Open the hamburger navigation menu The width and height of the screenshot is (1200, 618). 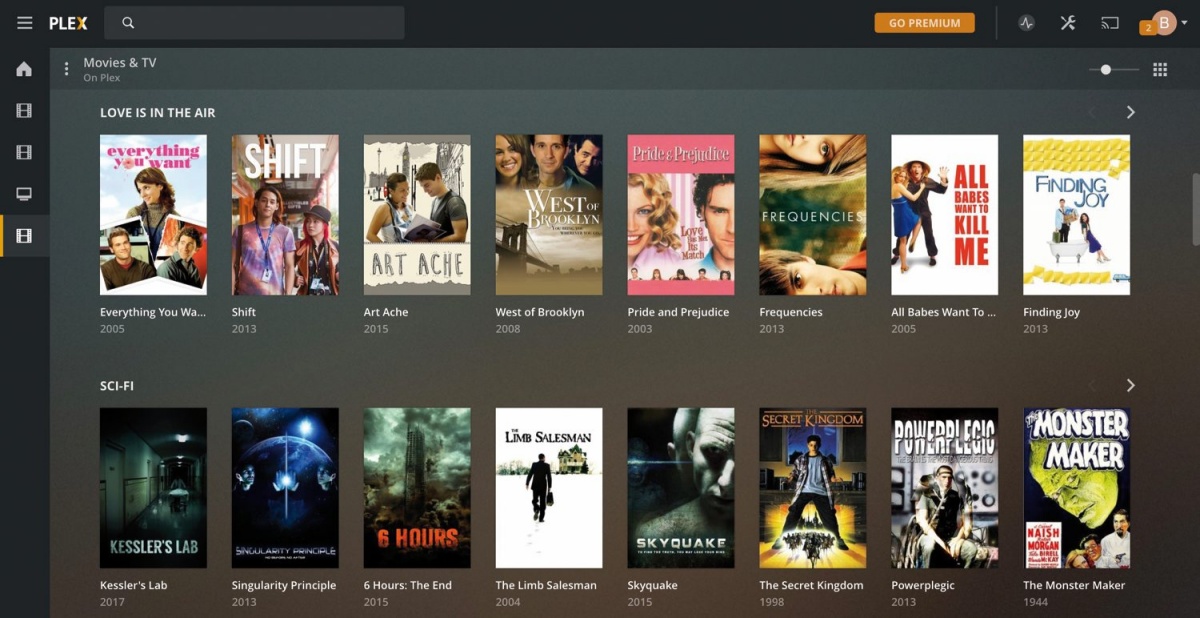(25, 23)
